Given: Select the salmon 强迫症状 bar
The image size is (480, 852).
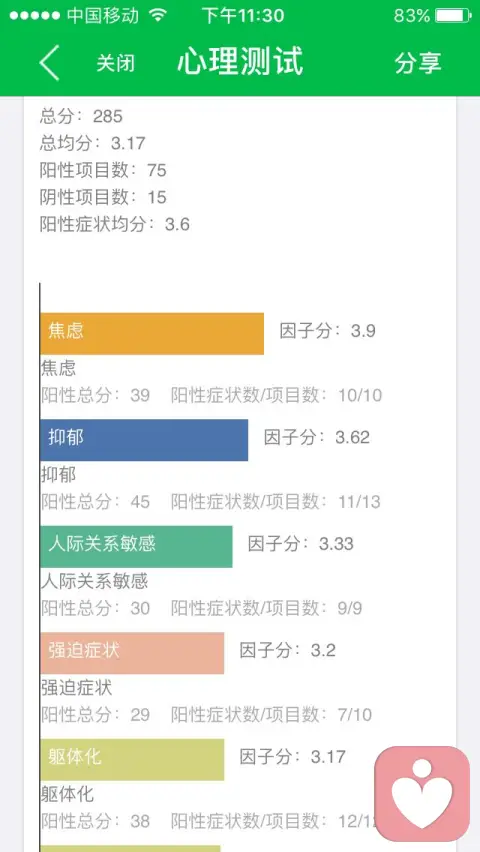Looking at the screenshot, I should [x=132, y=653].
